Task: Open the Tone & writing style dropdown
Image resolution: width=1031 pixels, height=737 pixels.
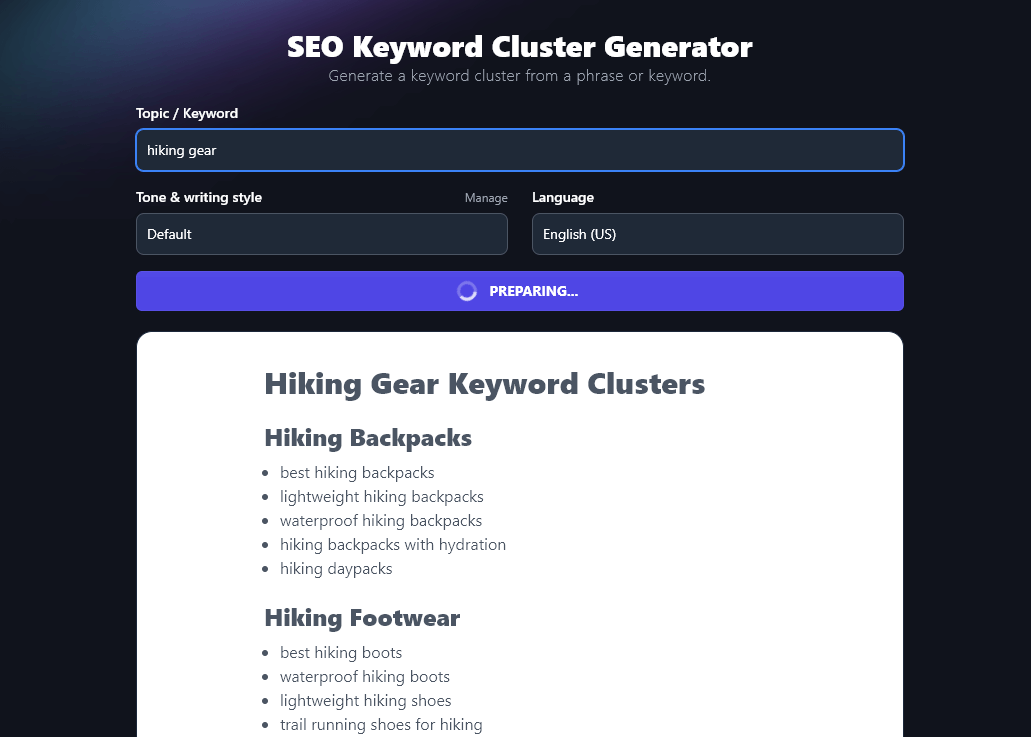Action: (321, 234)
